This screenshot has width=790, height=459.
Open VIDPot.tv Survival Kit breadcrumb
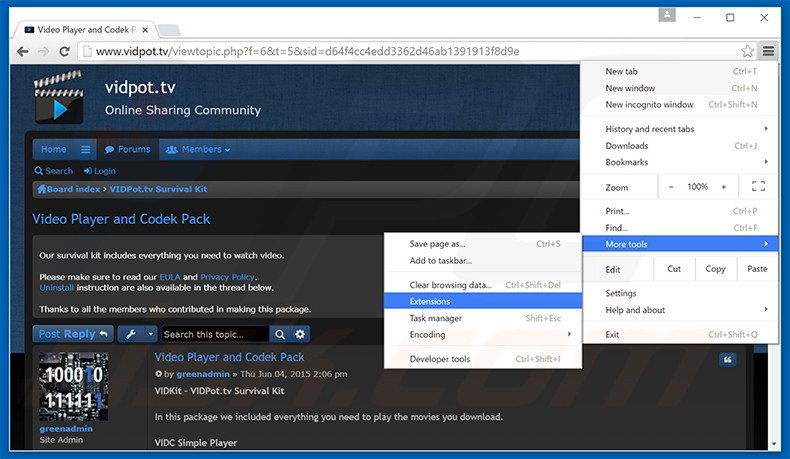pyautogui.click(x=158, y=189)
